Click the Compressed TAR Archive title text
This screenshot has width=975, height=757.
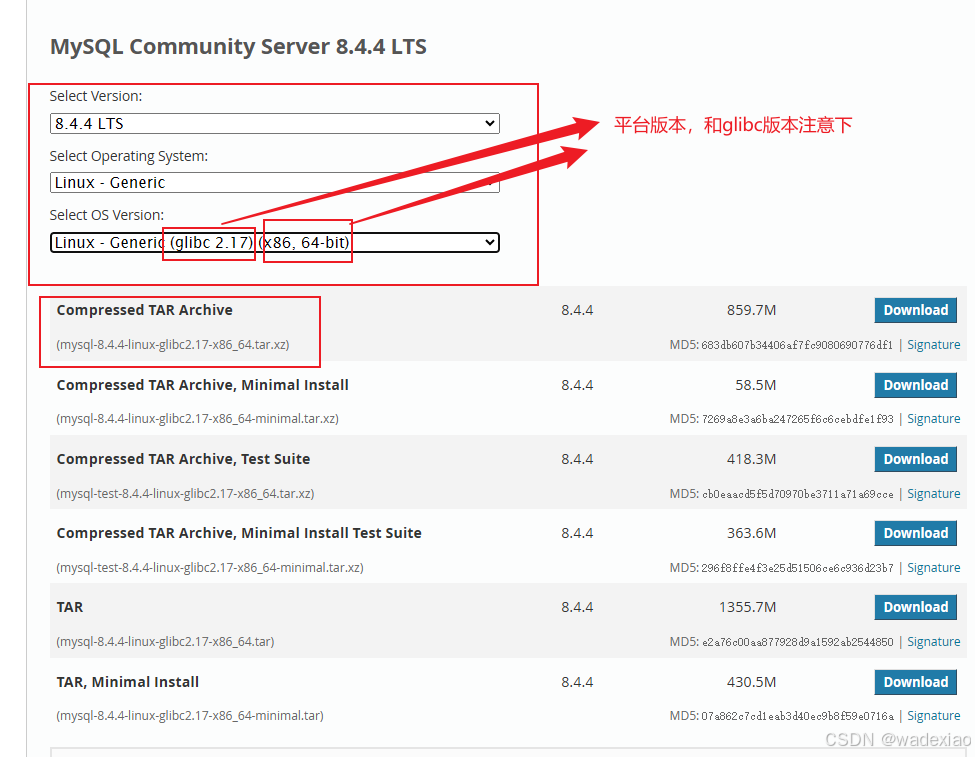pos(144,310)
